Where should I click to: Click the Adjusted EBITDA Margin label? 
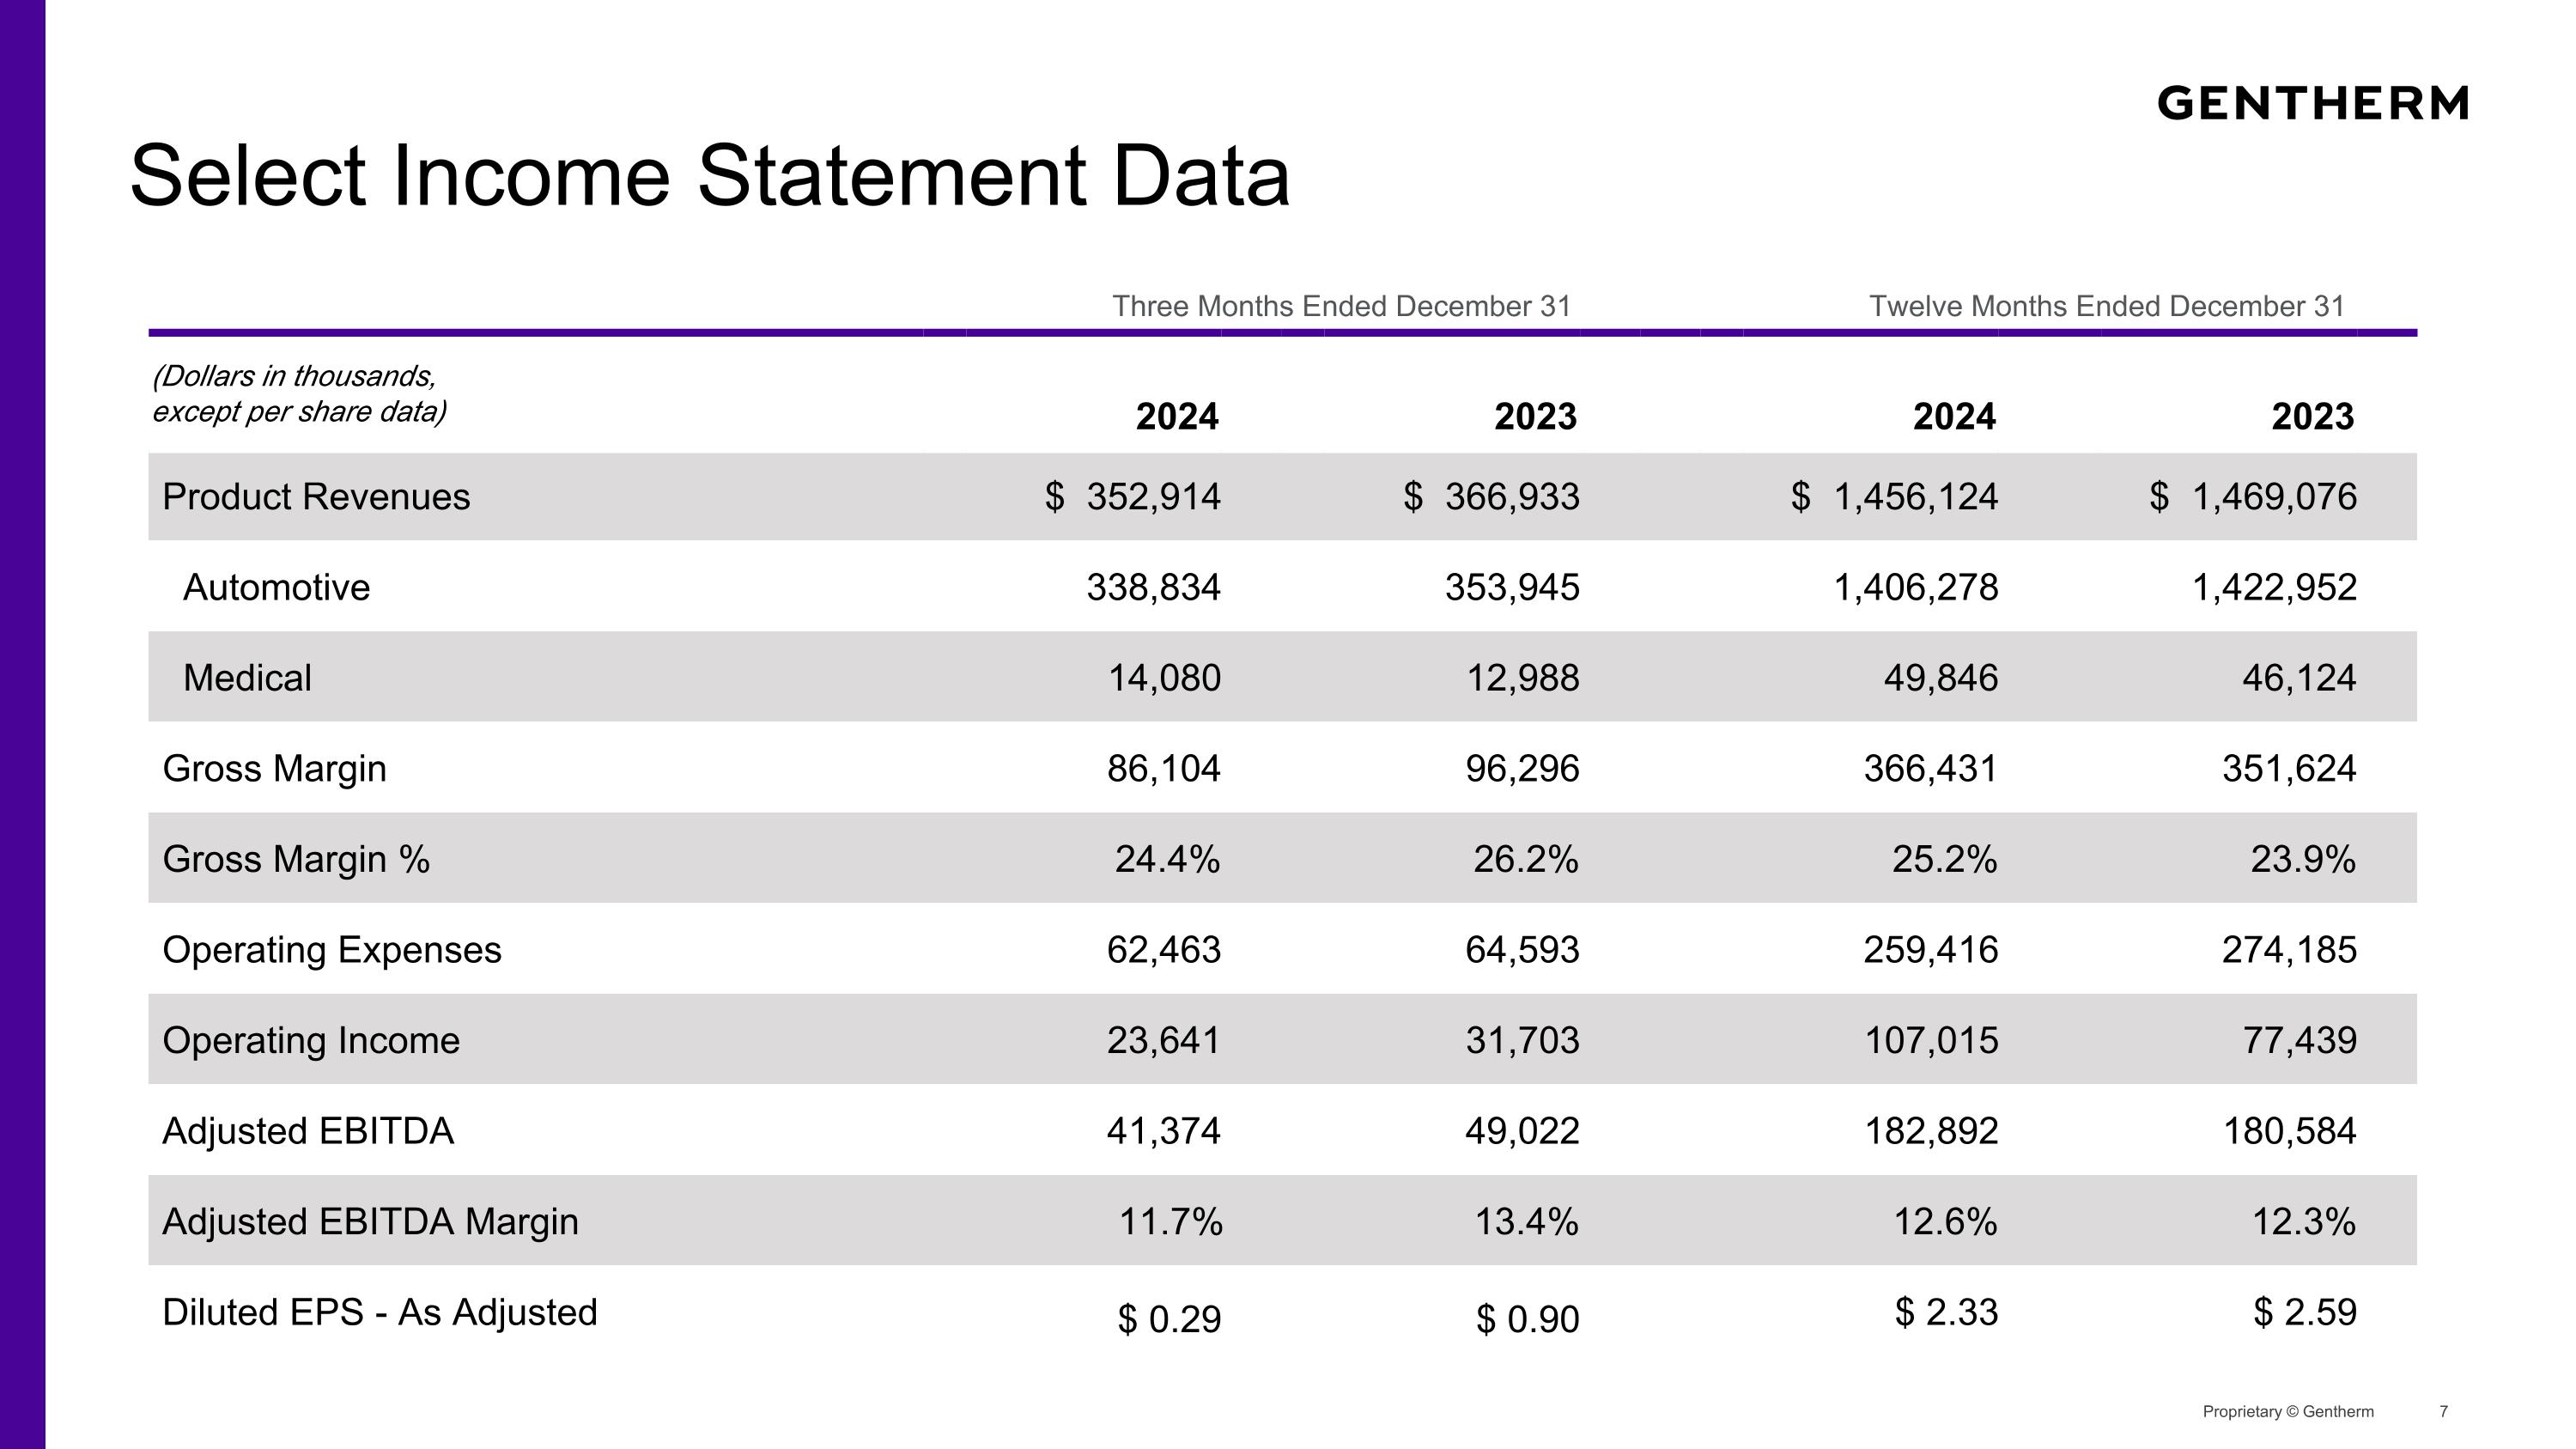click(x=370, y=1222)
